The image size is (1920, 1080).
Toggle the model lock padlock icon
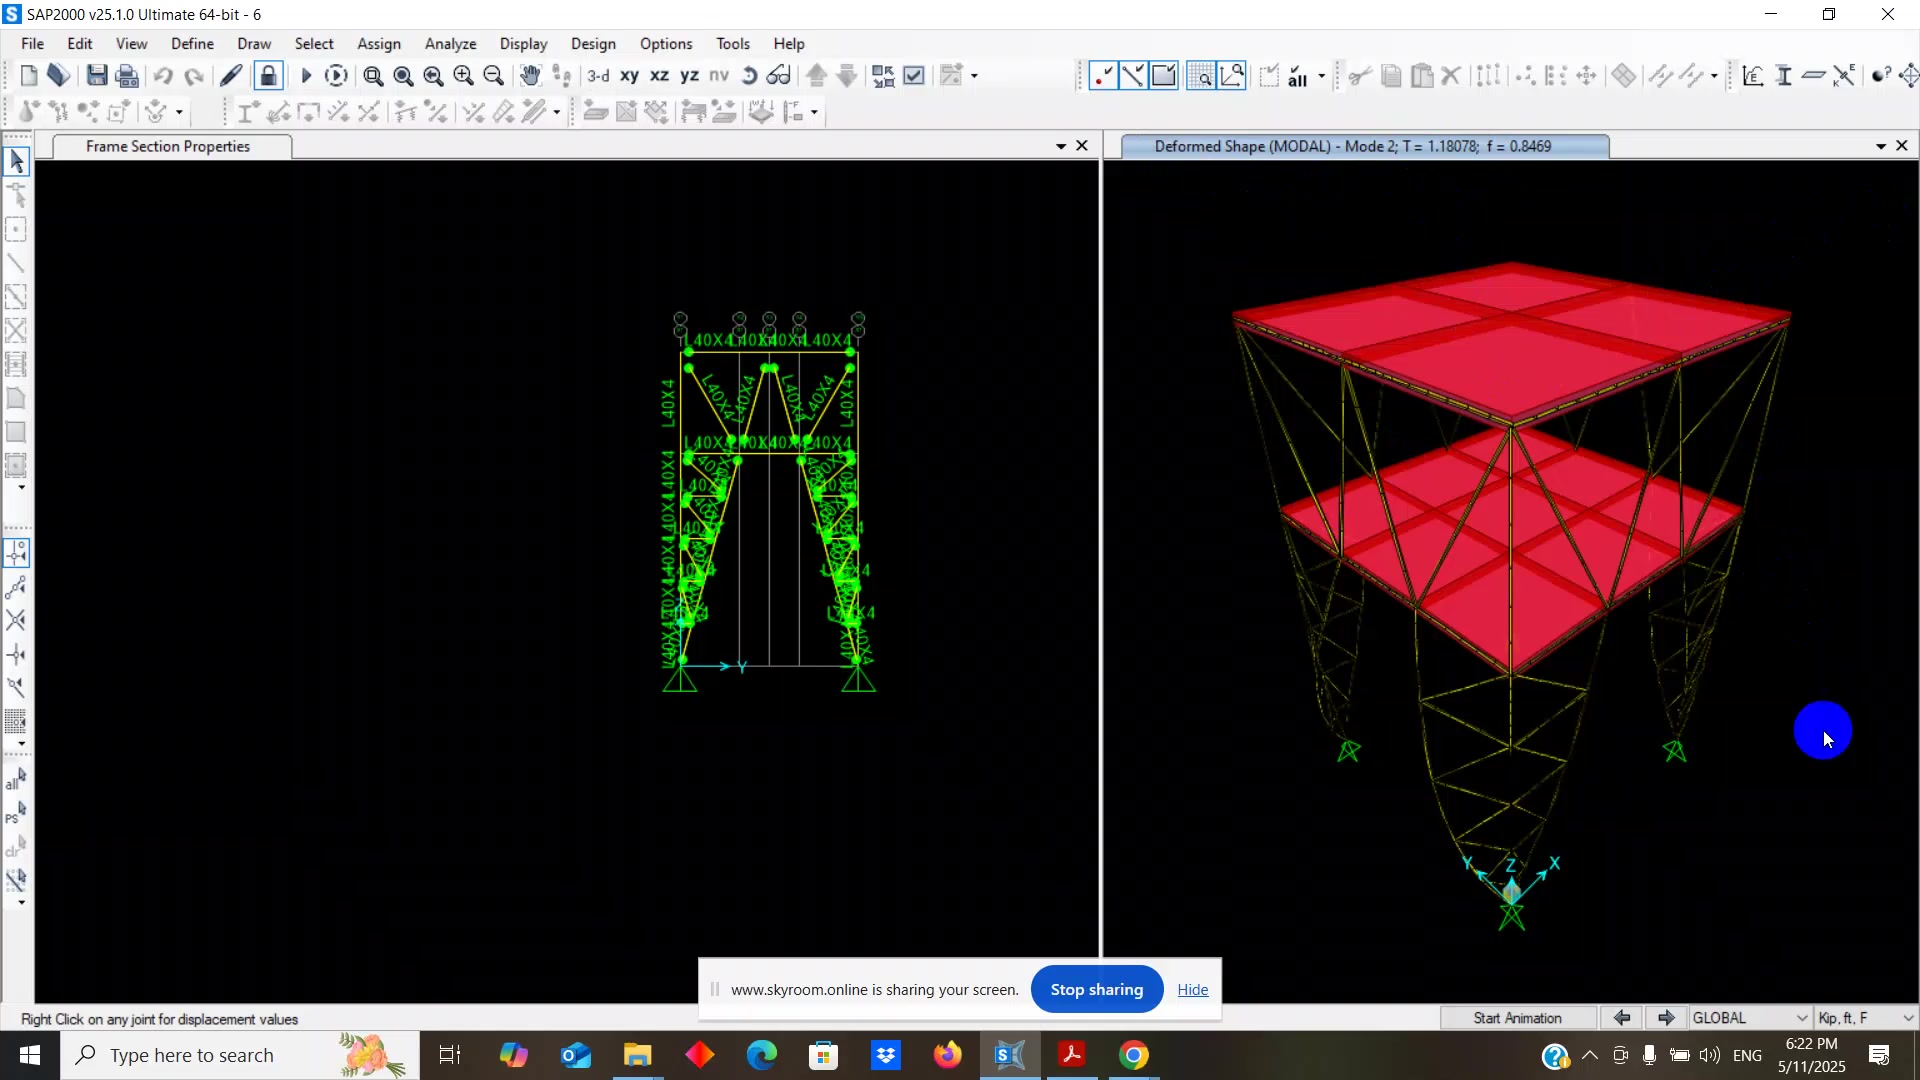pyautogui.click(x=268, y=76)
